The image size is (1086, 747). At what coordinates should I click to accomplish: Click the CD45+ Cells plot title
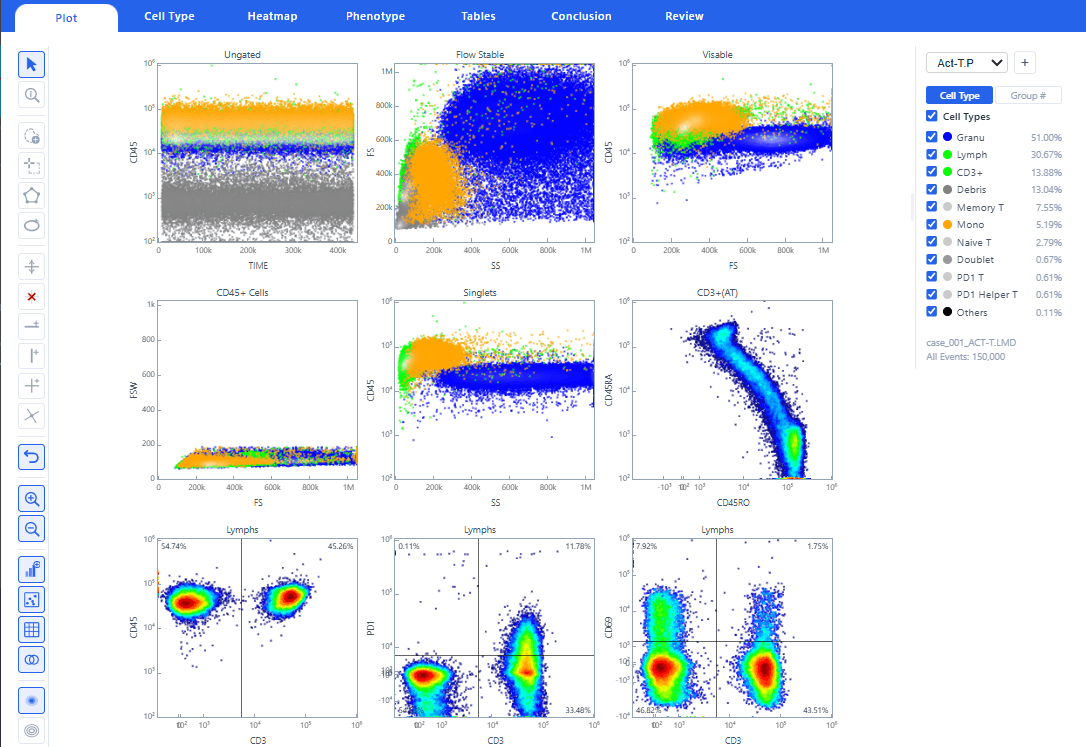coord(242,292)
